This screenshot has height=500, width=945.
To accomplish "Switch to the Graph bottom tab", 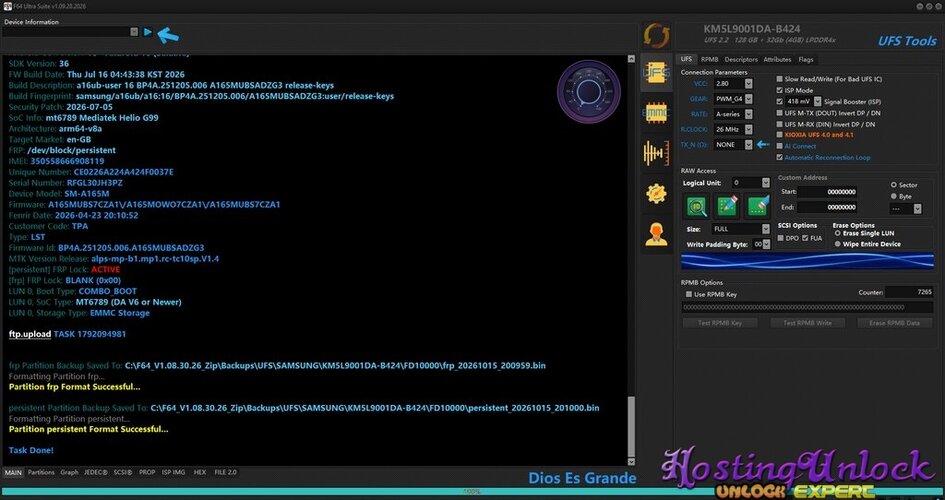I will [69, 473].
